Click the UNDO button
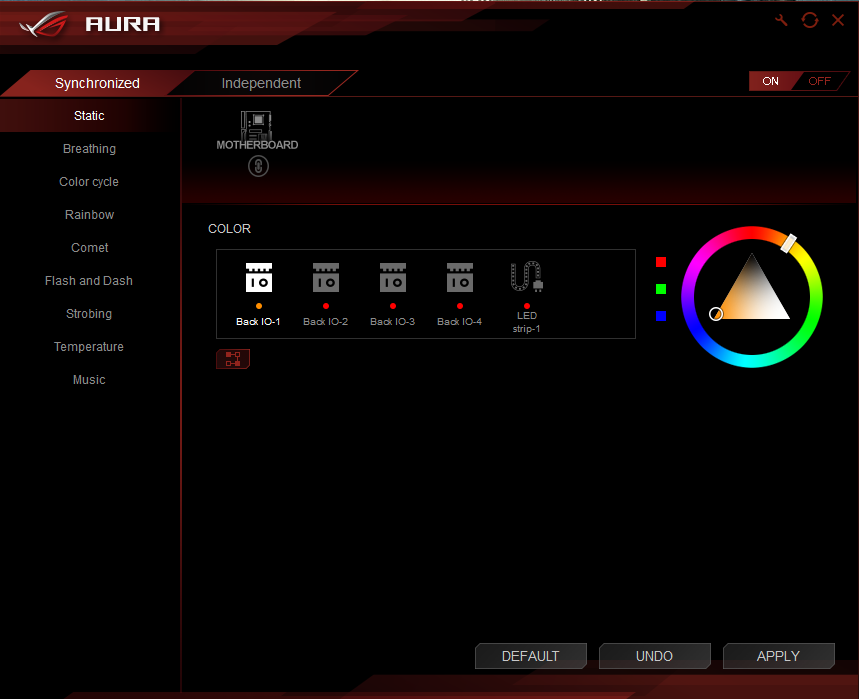This screenshot has height=699, width=859. click(655, 656)
